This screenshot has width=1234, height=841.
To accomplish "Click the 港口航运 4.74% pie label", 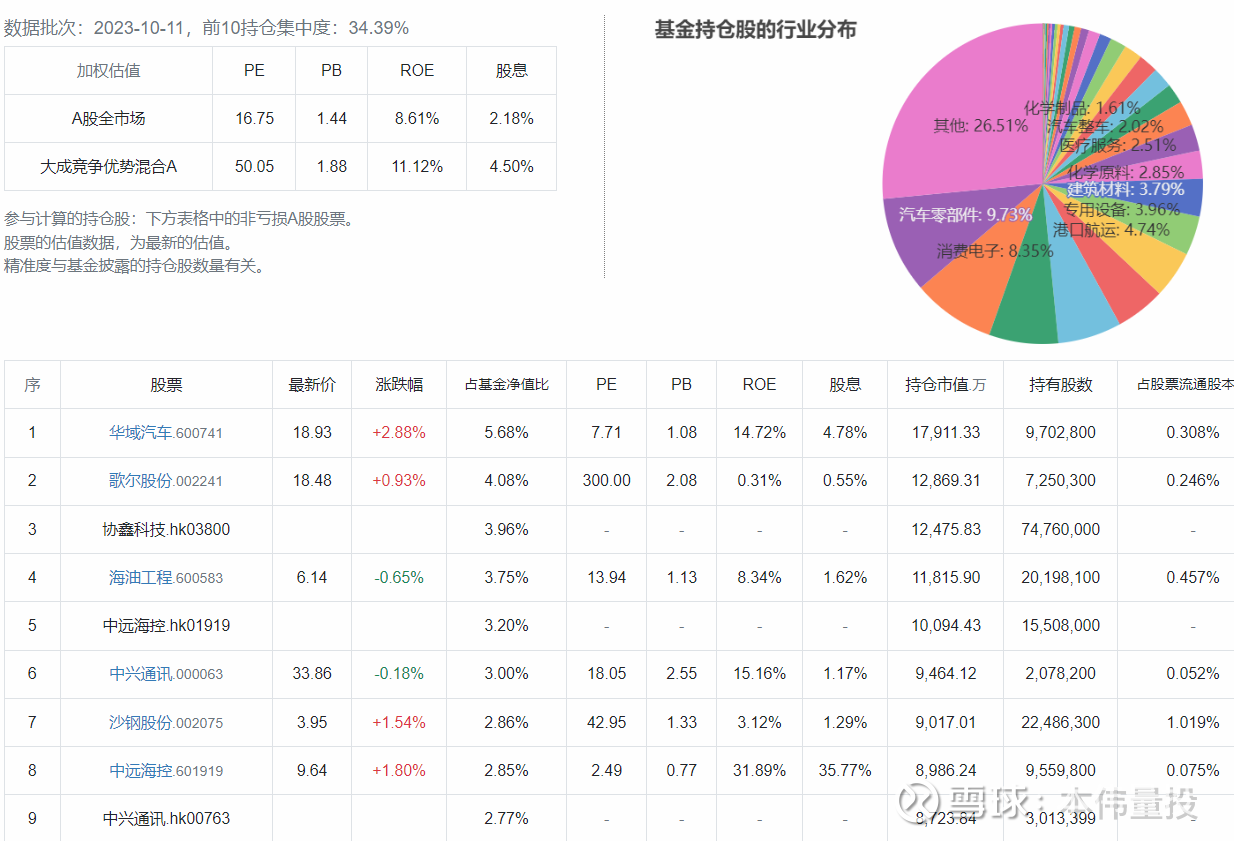I will point(1111,230).
